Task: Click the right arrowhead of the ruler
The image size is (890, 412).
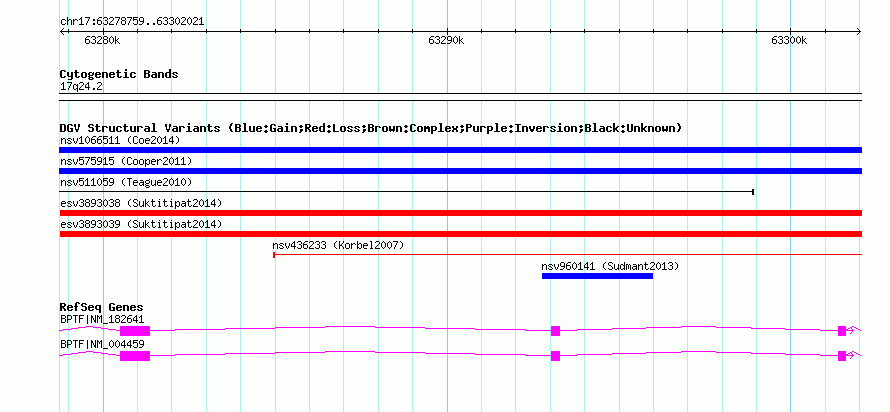Action: pos(859,31)
